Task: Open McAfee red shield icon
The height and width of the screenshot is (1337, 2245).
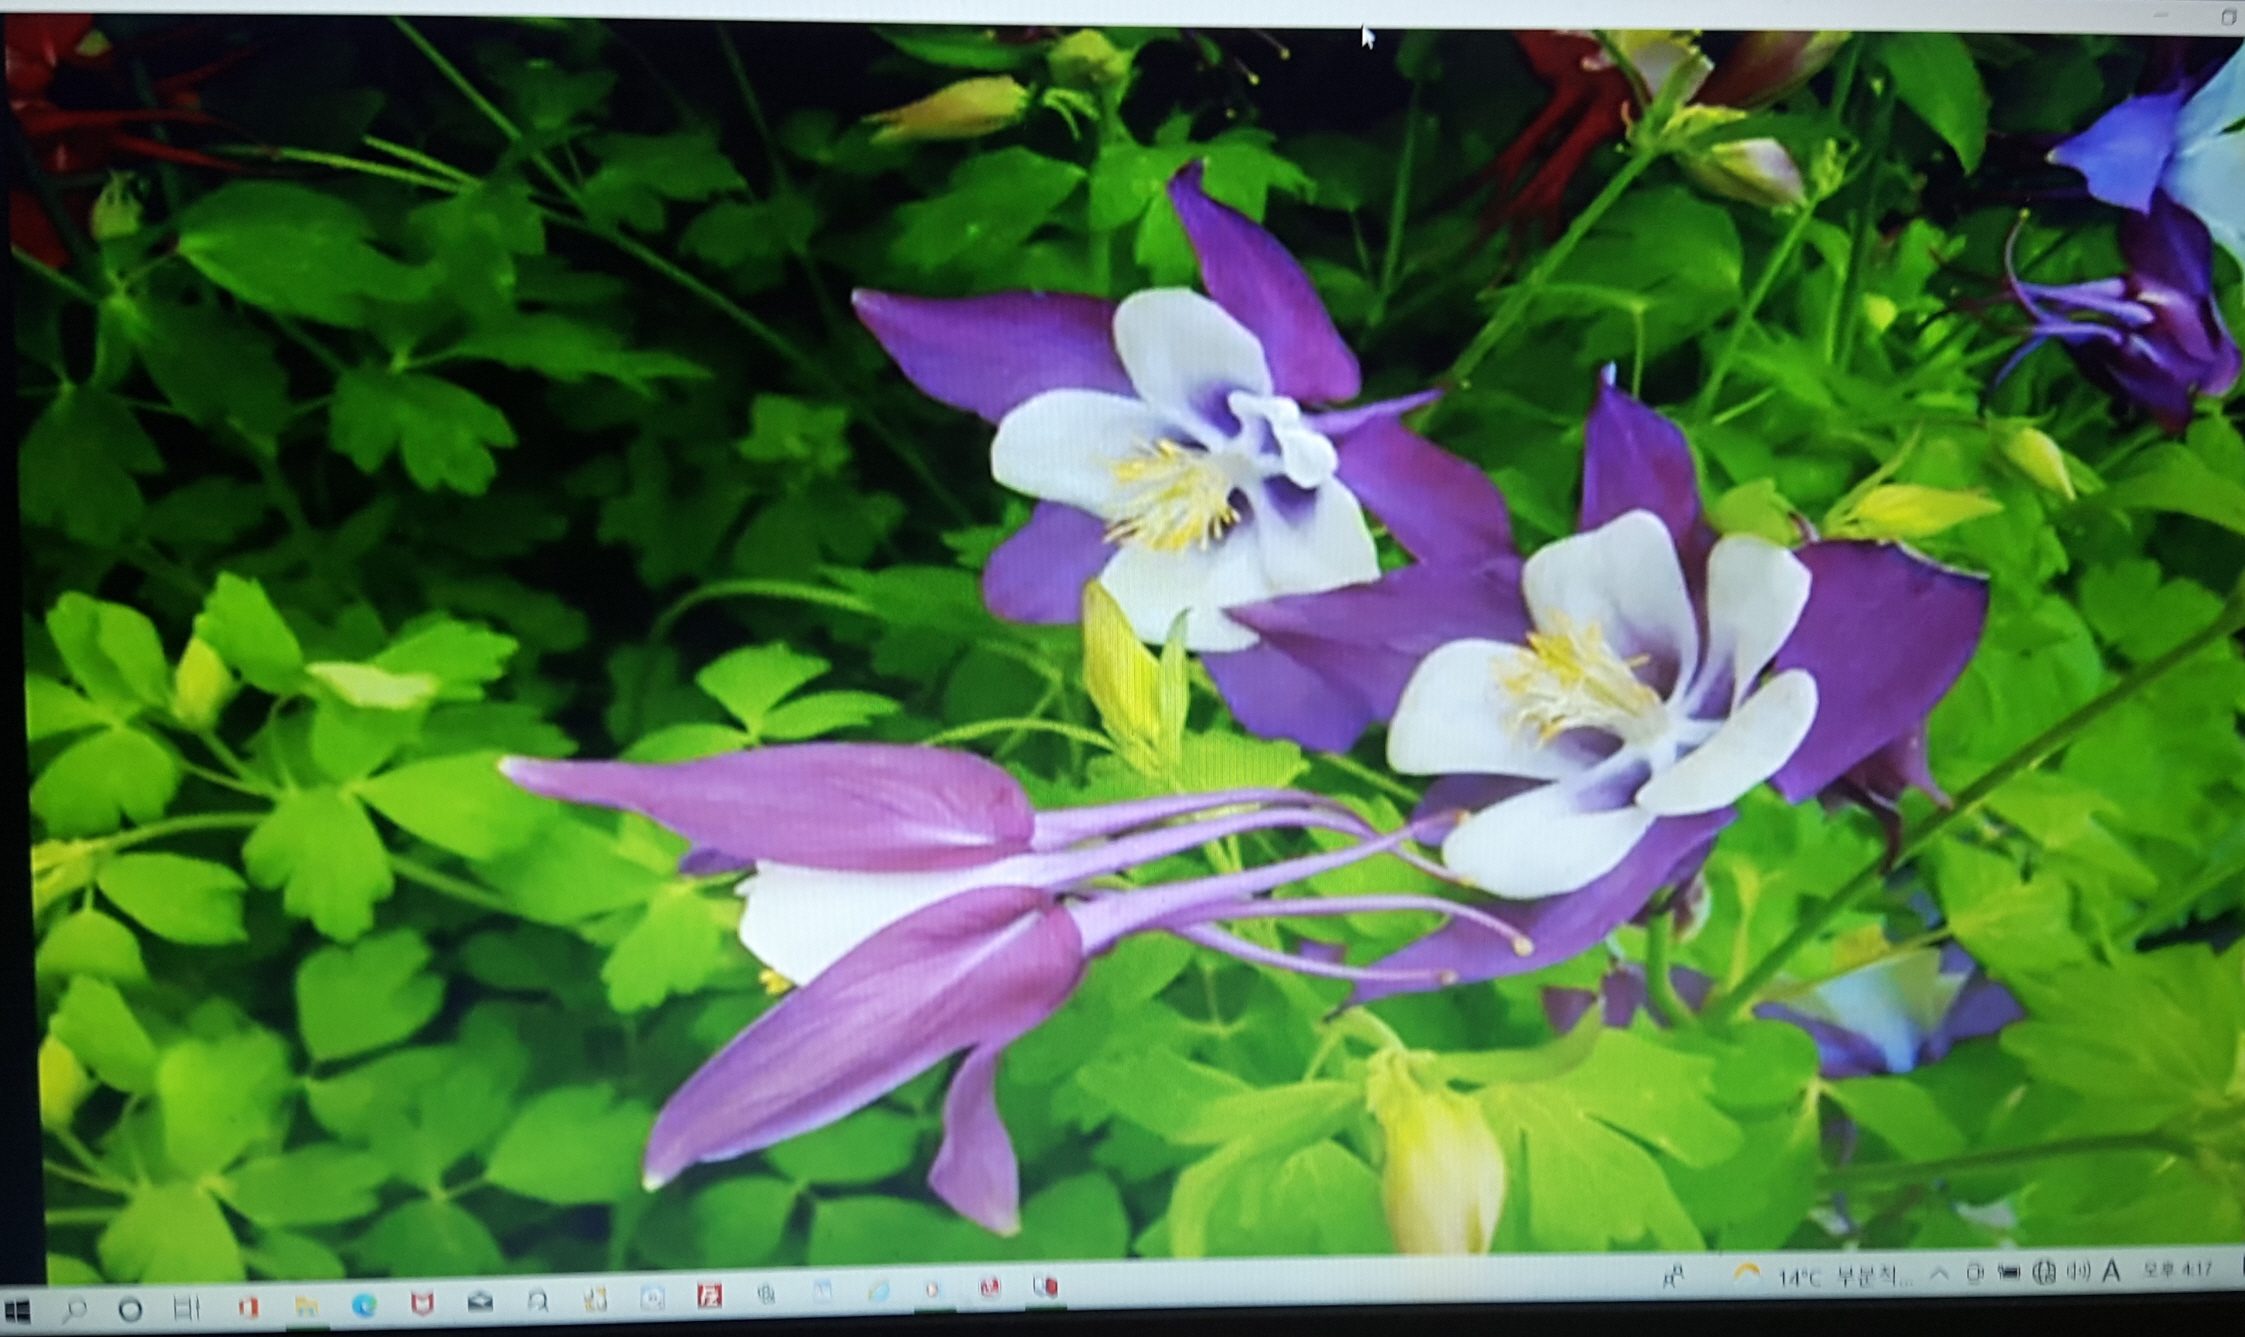Action: tap(422, 1303)
